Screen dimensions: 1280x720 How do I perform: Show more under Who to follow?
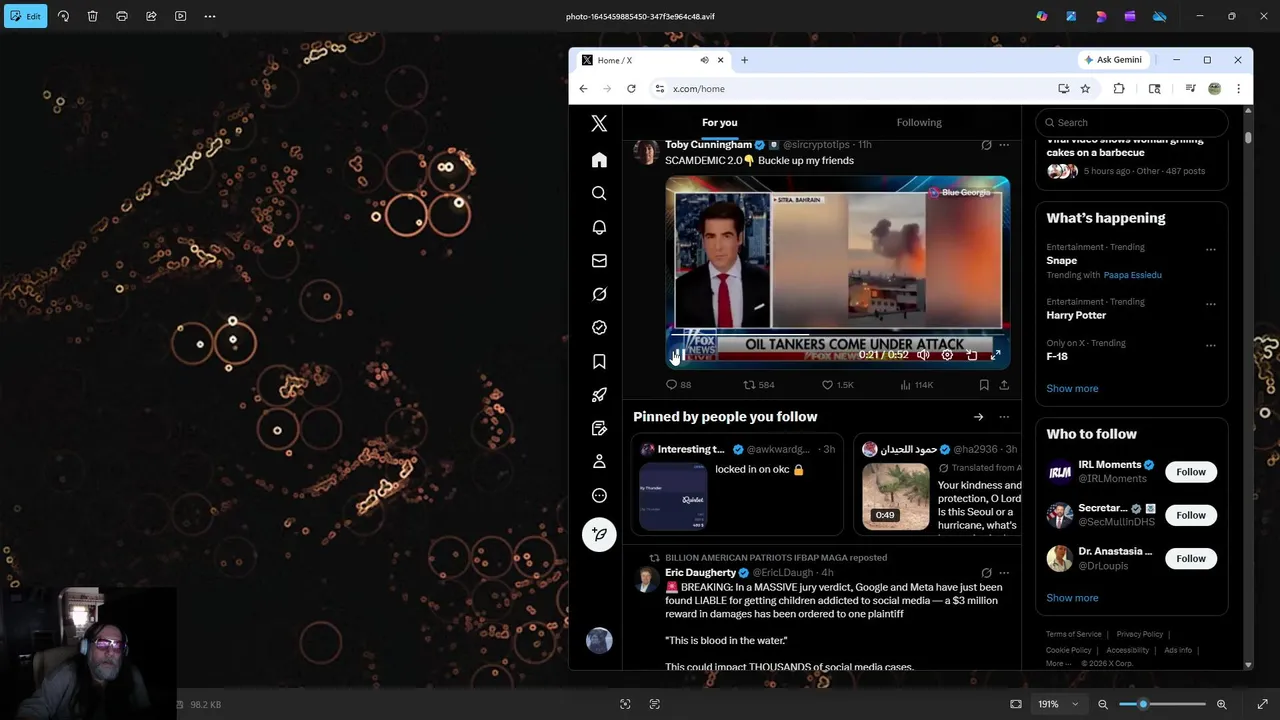pos(1072,598)
